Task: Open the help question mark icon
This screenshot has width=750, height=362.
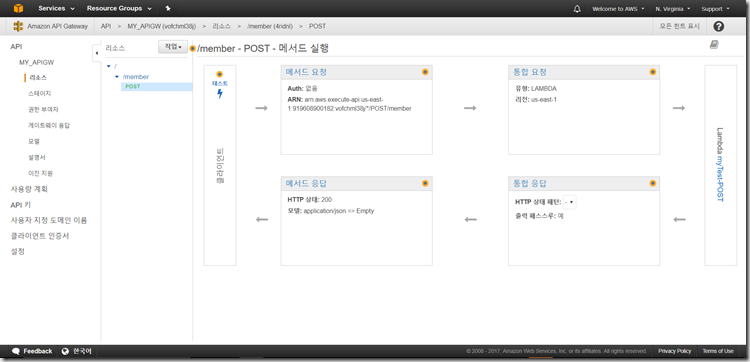Action: [x=718, y=26]
